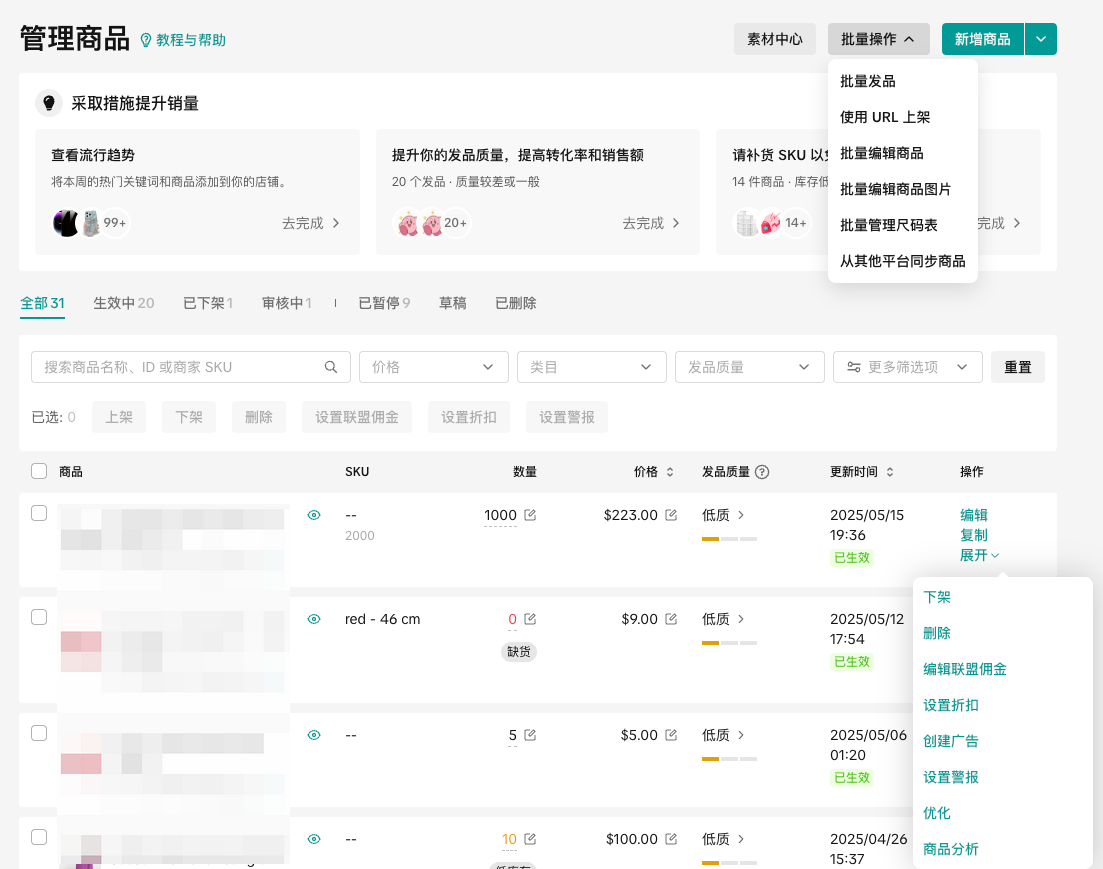This screenshot has width=1103, height=869.
Task: Expand the arrow dropdown next to 新增商品
Action: pyautogui.click(x=1041, y=39)
